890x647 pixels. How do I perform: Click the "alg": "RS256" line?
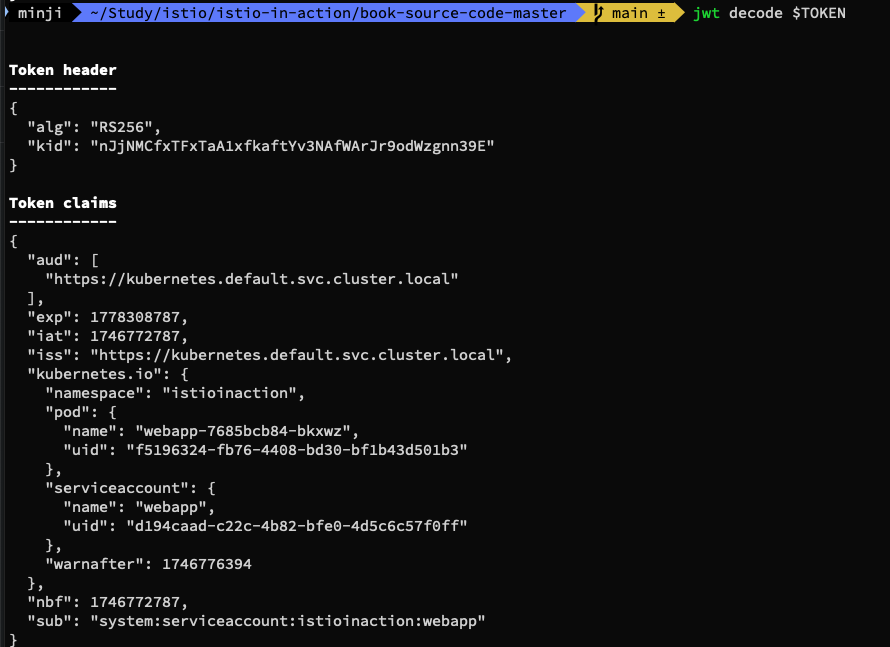94,127
